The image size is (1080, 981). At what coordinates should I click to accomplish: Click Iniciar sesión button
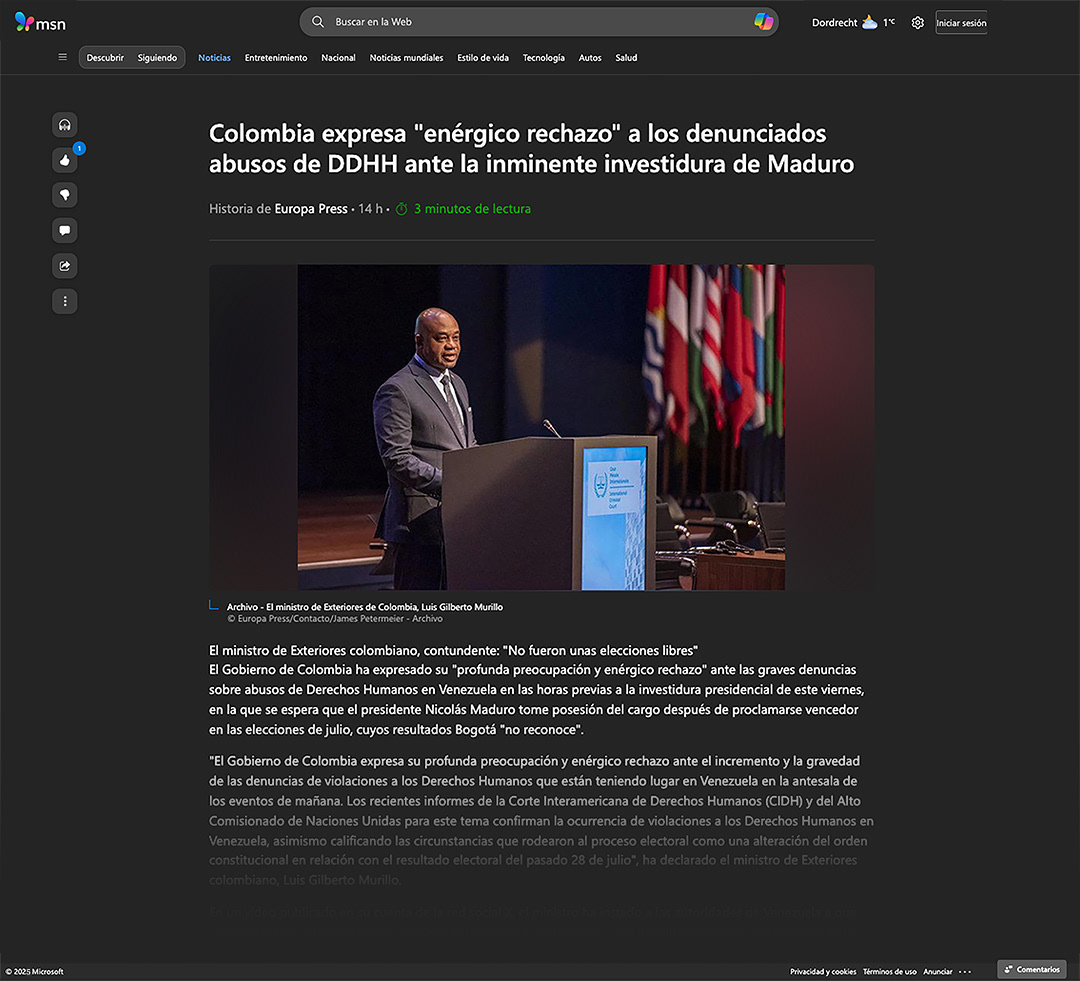click(x=961, y=23)
